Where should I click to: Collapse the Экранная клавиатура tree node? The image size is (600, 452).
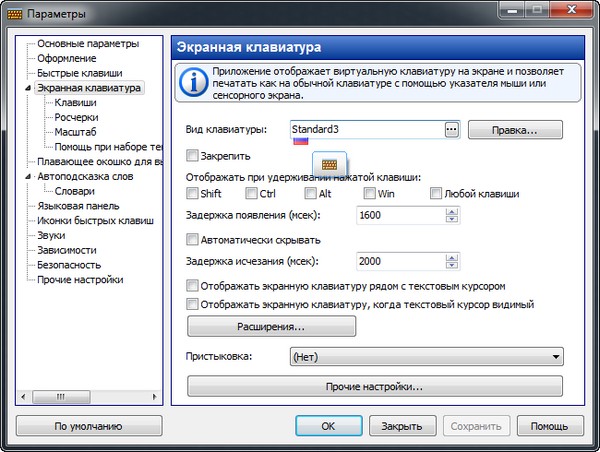(x=28, y=89)
